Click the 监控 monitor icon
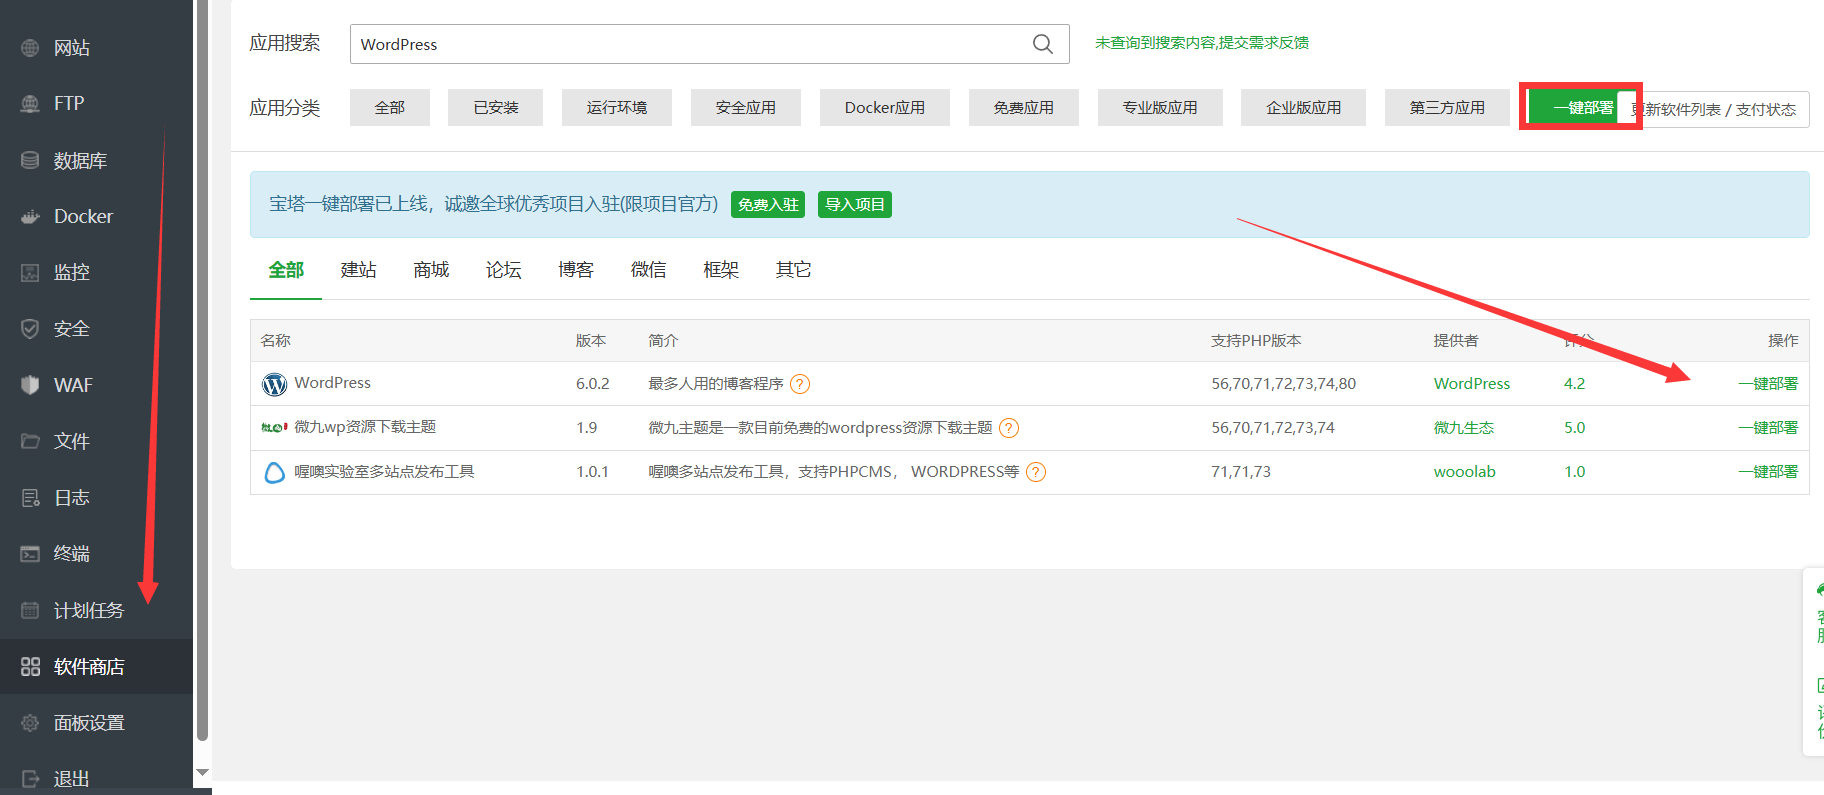Viewport: 1824px width, 795px height. [x=30, y=272]
